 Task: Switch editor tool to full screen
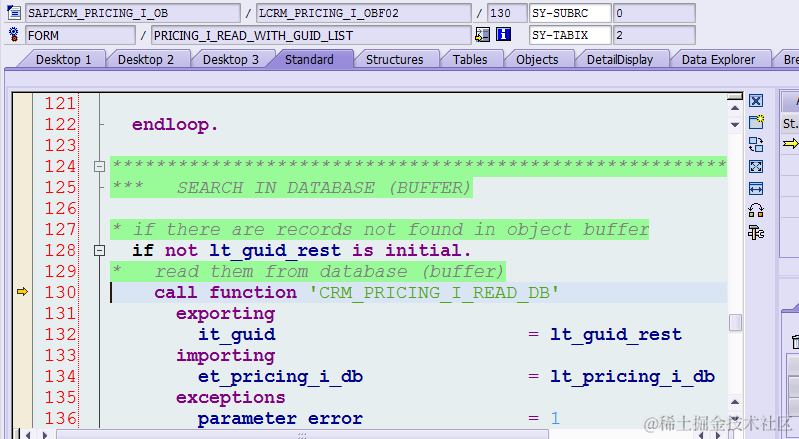pos(756,167)
